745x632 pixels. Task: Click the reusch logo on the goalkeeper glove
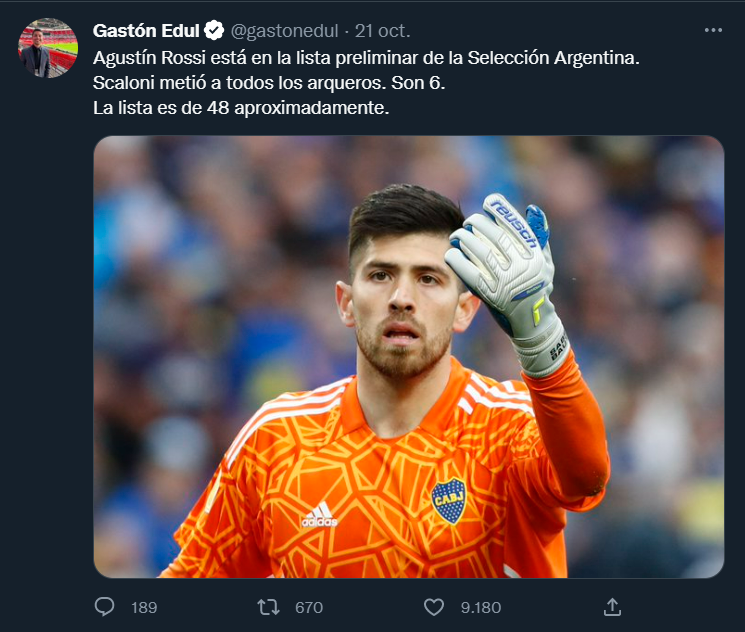pyautogui.click(x=514, y=223)
